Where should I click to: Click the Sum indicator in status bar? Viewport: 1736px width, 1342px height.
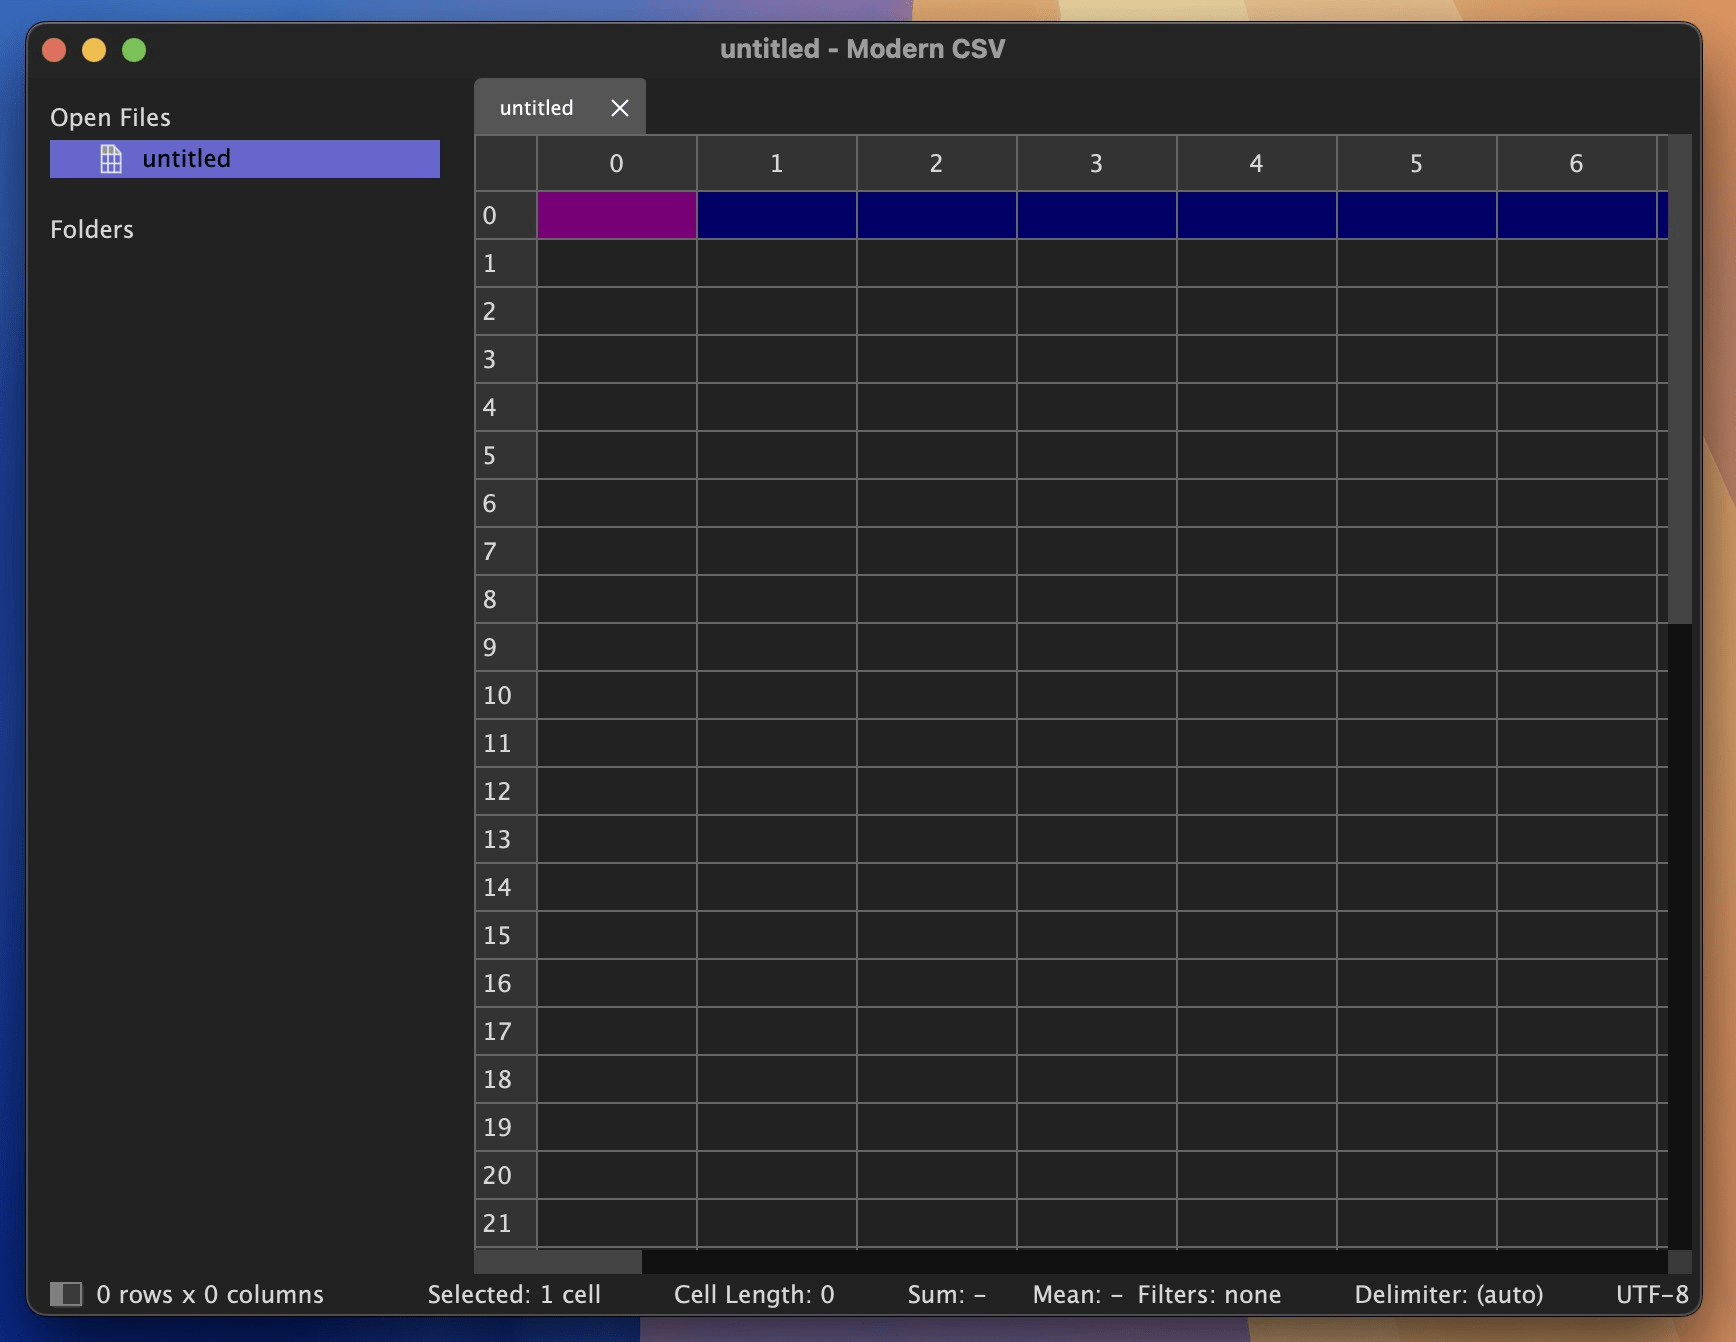click(945, 1294)
